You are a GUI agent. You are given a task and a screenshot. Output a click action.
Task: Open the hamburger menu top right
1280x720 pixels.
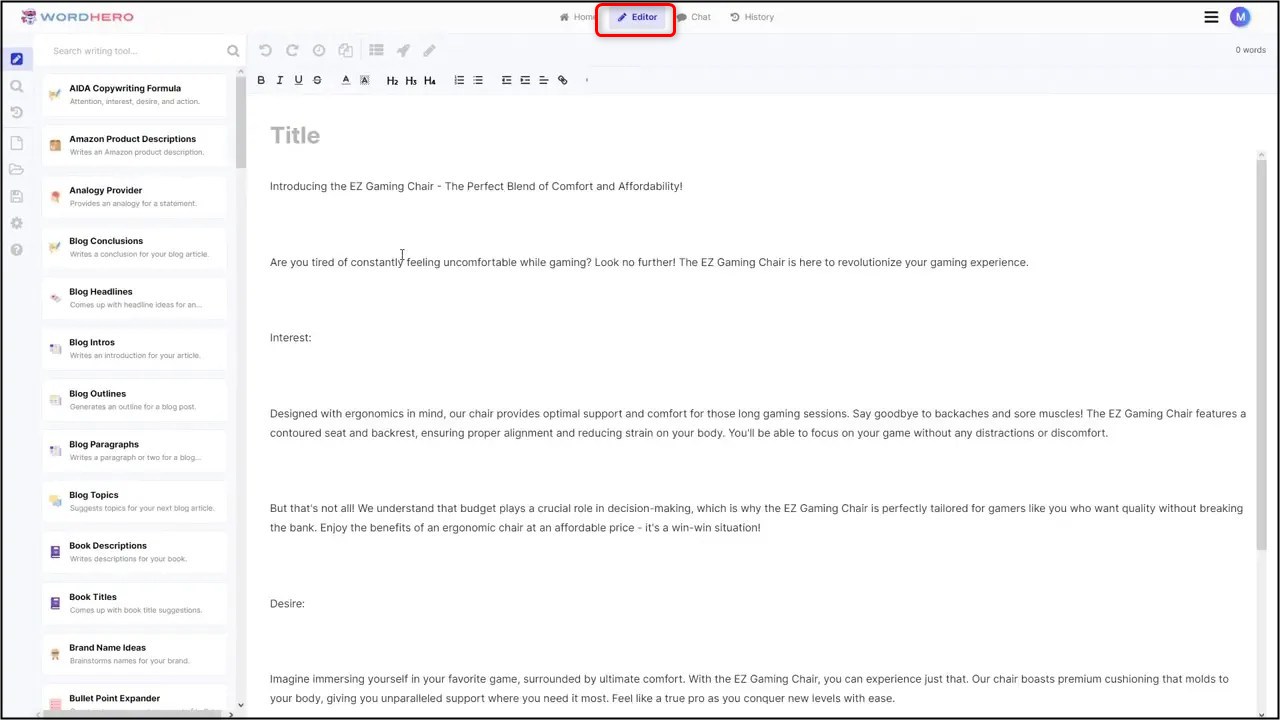pyautogui.click(x=1211, y=17)
